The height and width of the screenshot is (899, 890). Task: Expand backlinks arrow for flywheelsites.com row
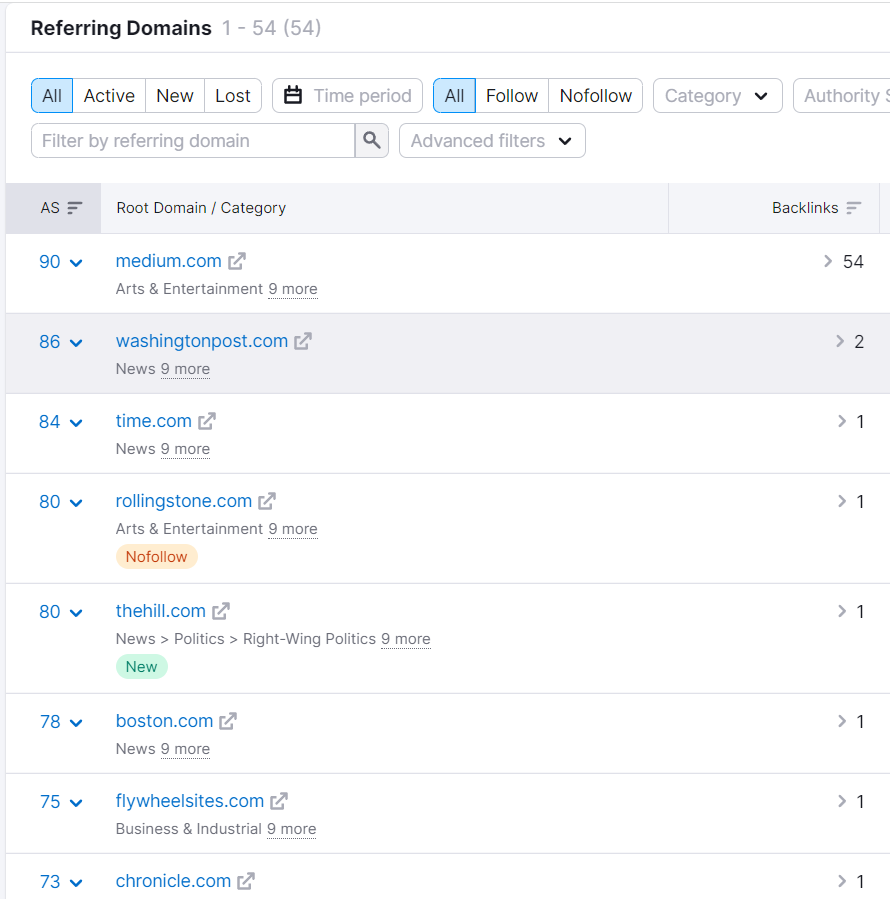[x=842, y=801]
